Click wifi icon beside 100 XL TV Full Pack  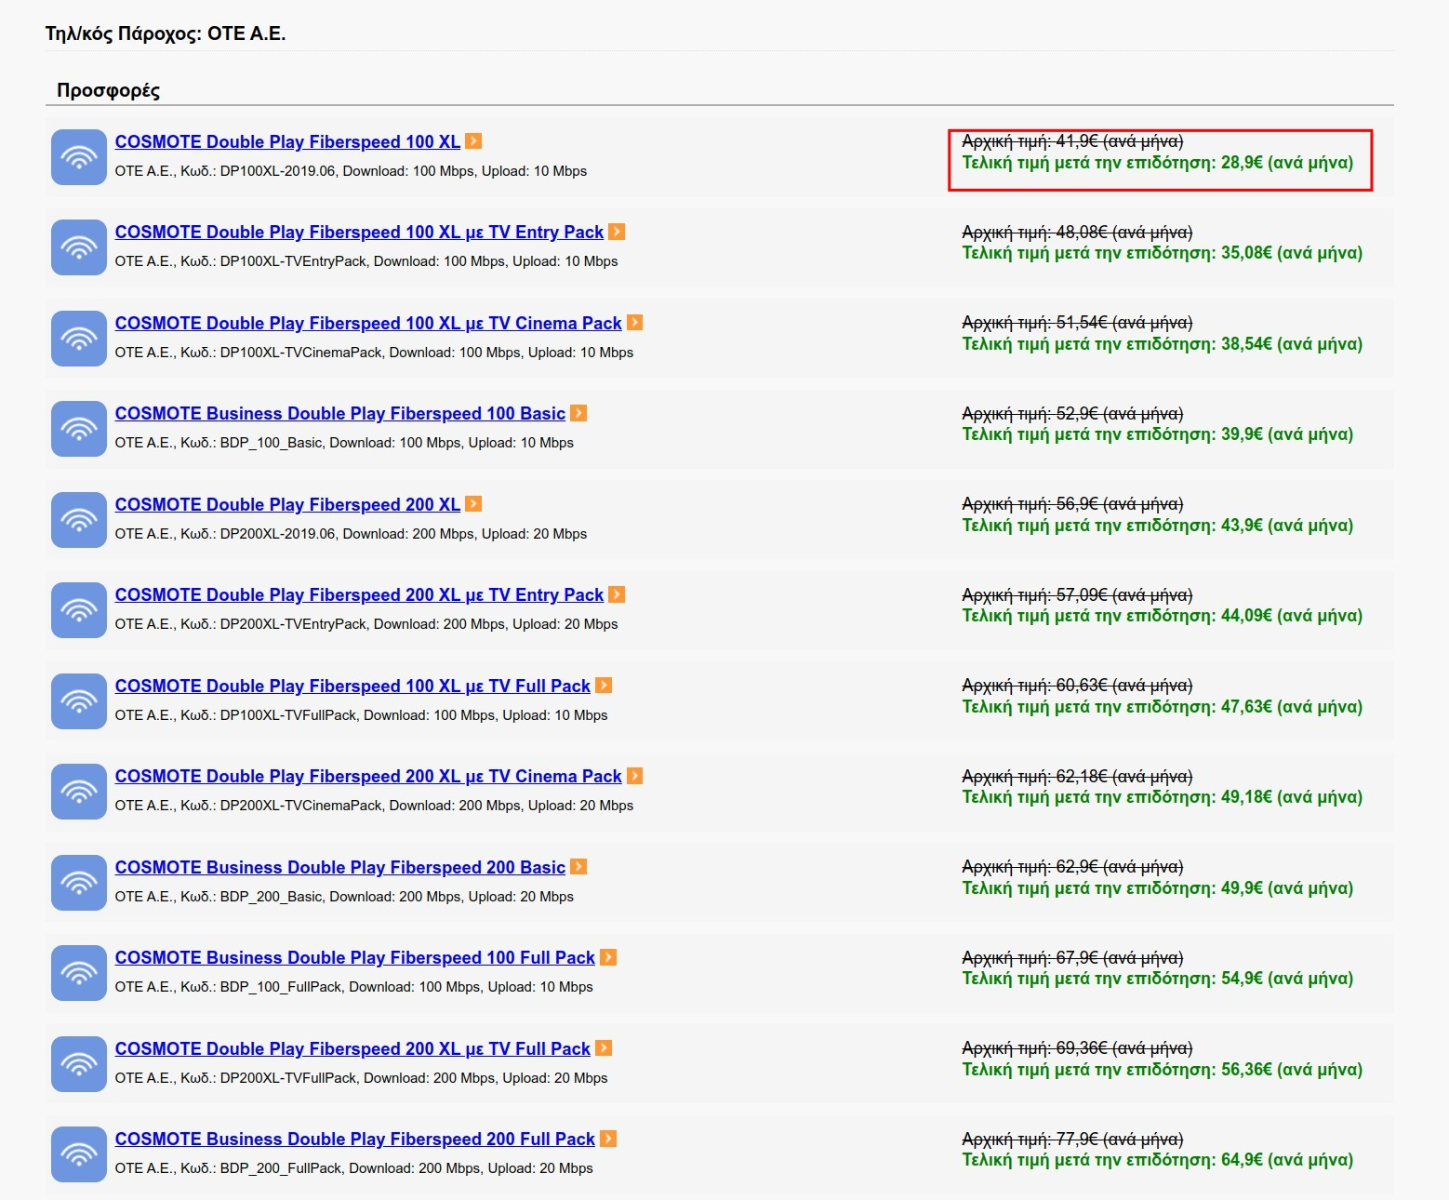(79, 701)
